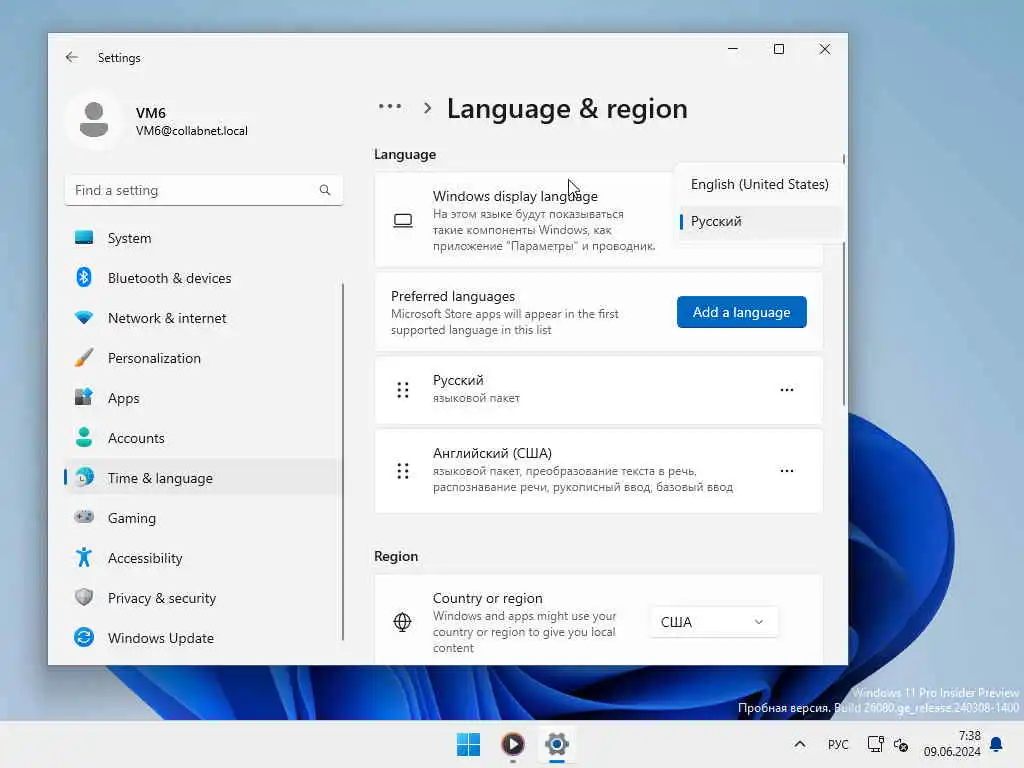The width and height of the screenshot is (1024, 768).
Task: Select English (United States) display language
Action: click(759, 184)
